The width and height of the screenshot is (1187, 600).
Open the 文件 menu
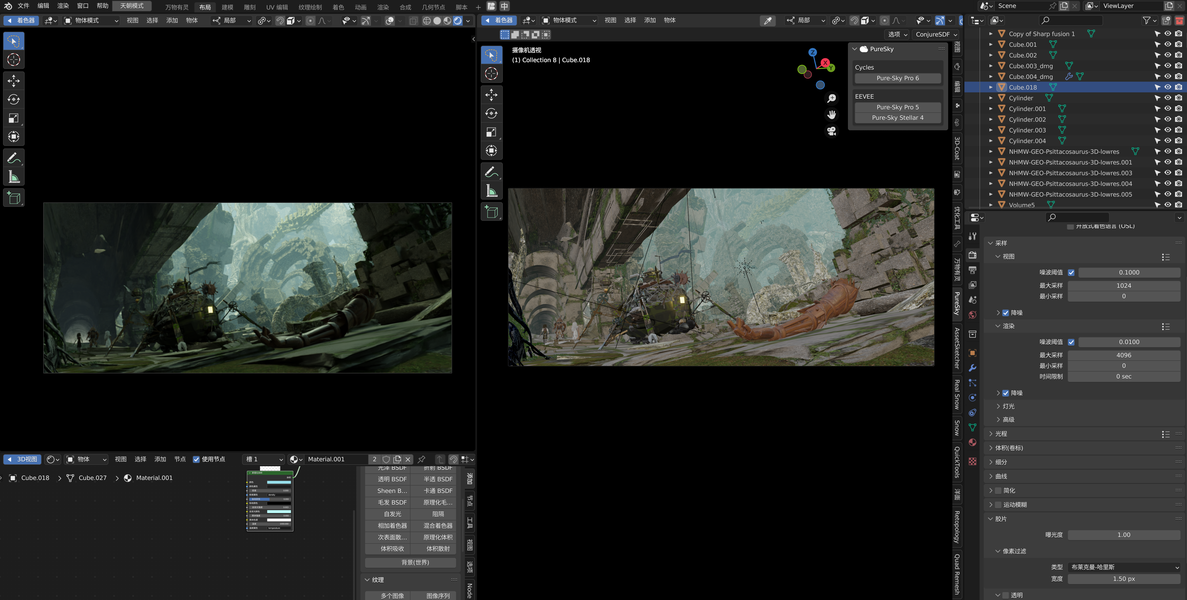pos(23,6)
